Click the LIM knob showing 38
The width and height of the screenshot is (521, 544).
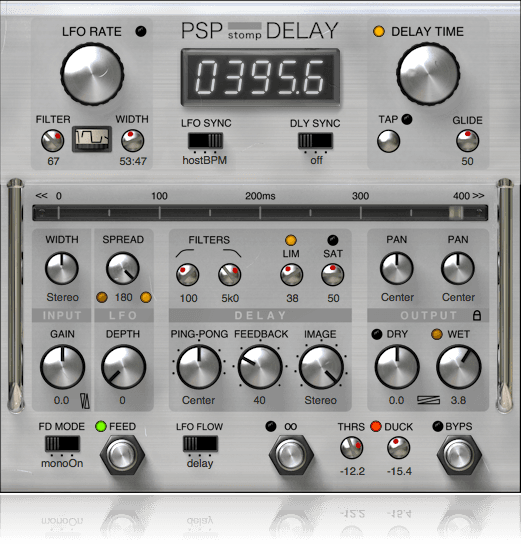coord(292,275)
